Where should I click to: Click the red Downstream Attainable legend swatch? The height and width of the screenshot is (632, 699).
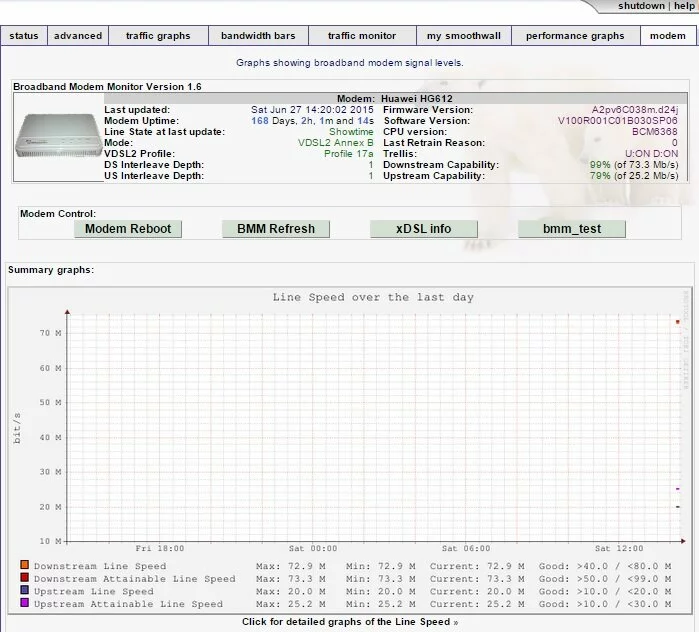(24, 579)
